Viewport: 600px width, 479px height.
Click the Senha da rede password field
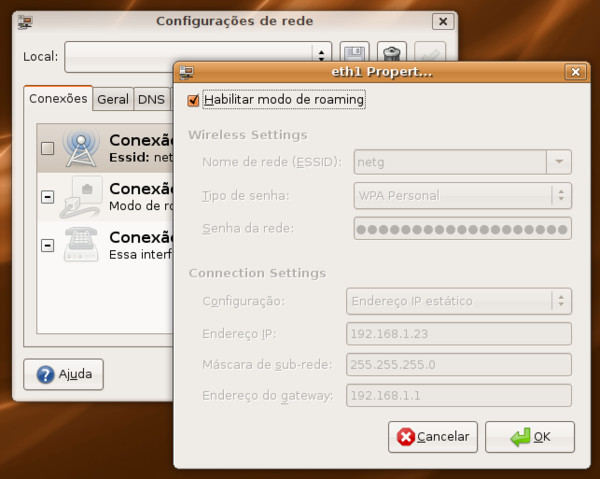pyautogui.click(x=463, y=229)
